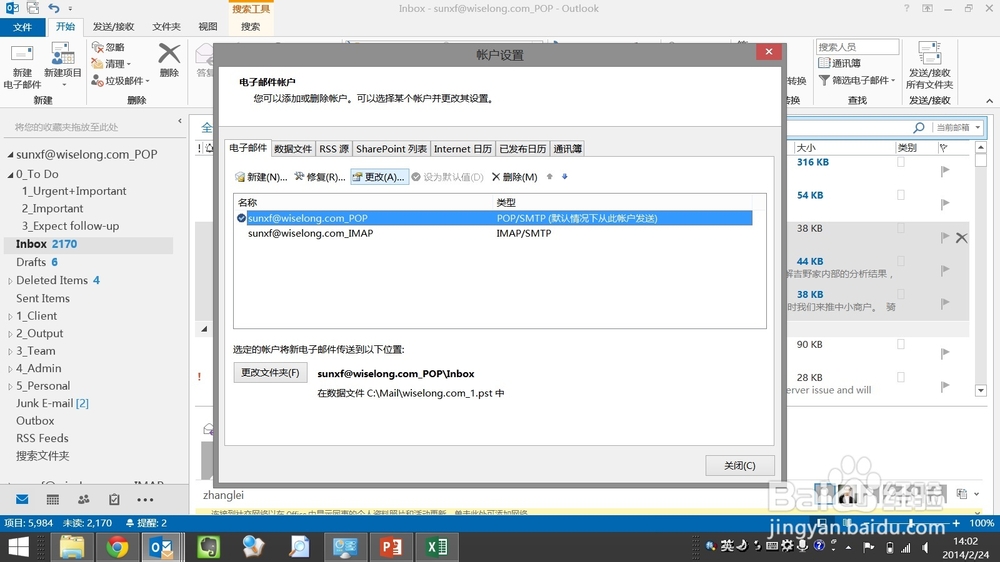Click New Email icon in ribbon
The height and width of the screenshot is (562, 1000).
click(22, 54)
